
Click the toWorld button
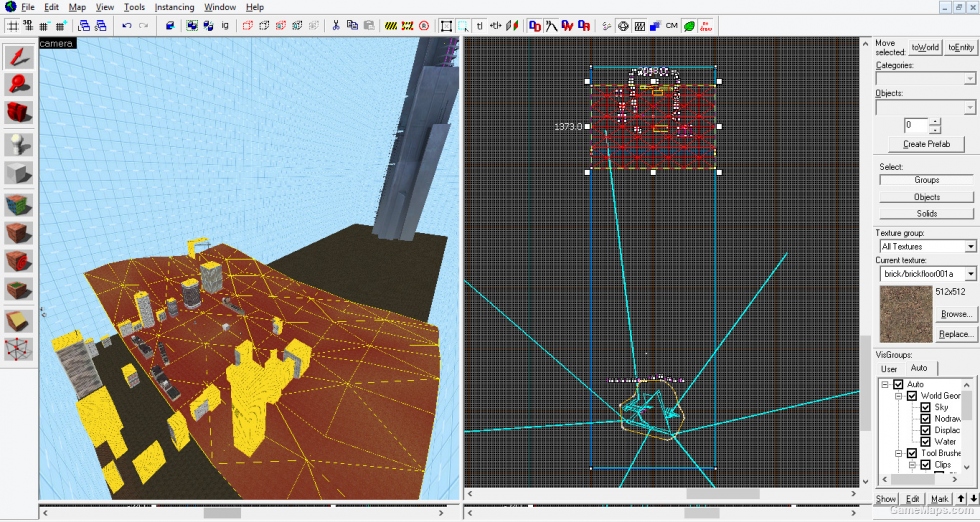tap(925, 48)
